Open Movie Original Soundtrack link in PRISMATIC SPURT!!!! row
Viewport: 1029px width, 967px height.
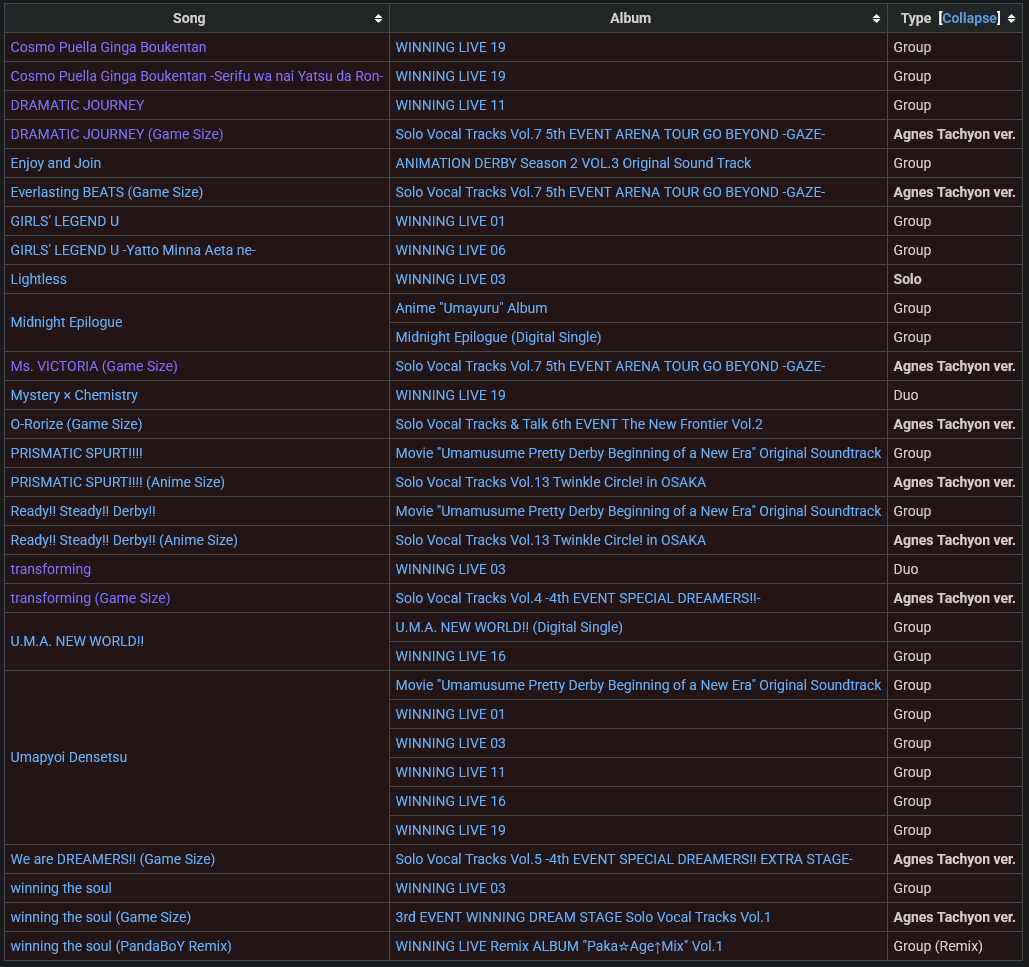638,453
